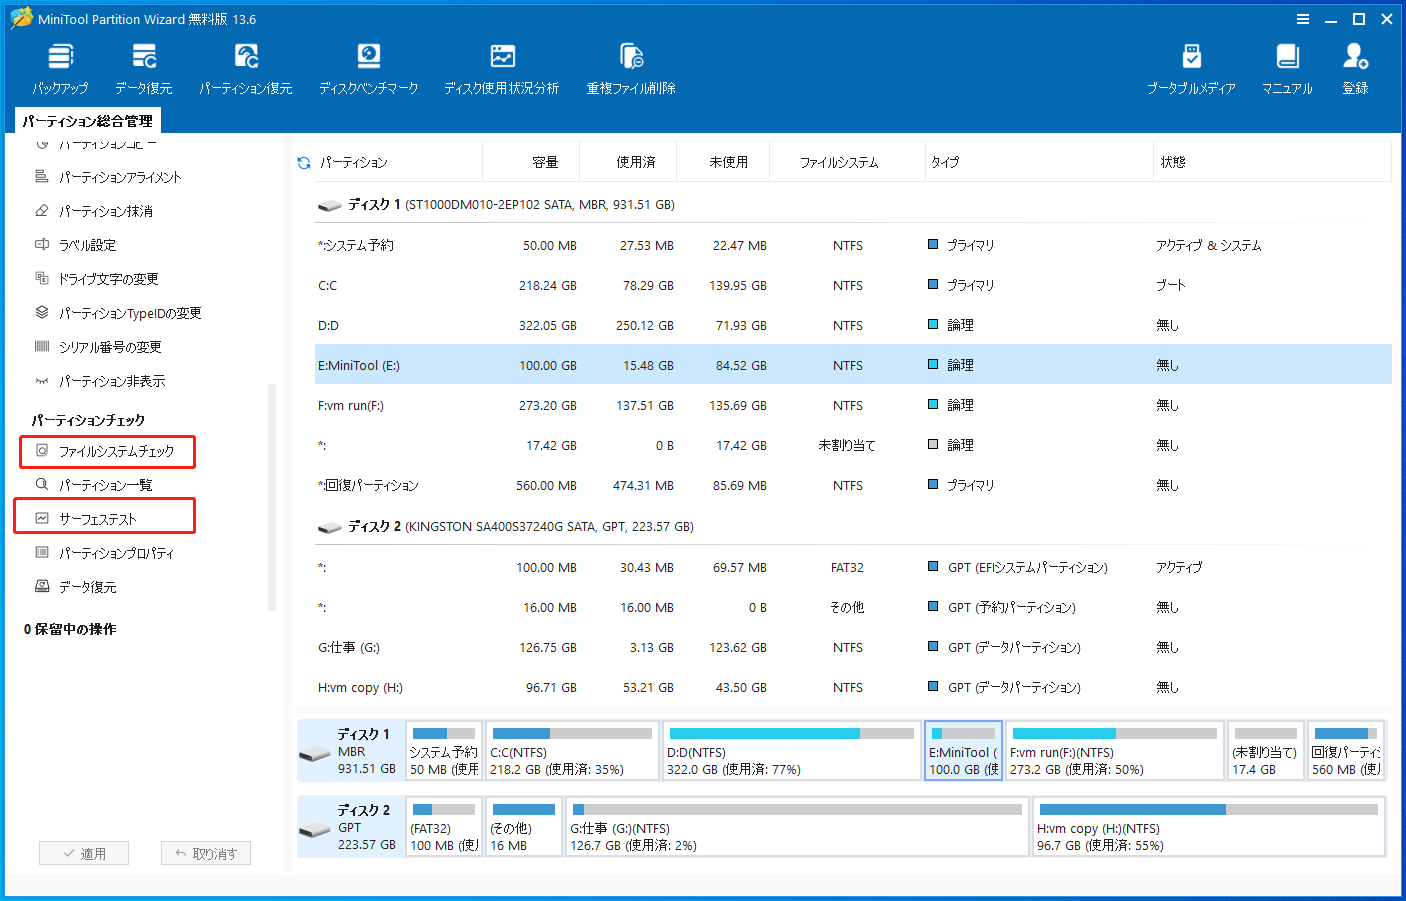Screen dimensions: 1406x901
Task: Open the マニュアル manual
Action: (x=1287, y=69)
